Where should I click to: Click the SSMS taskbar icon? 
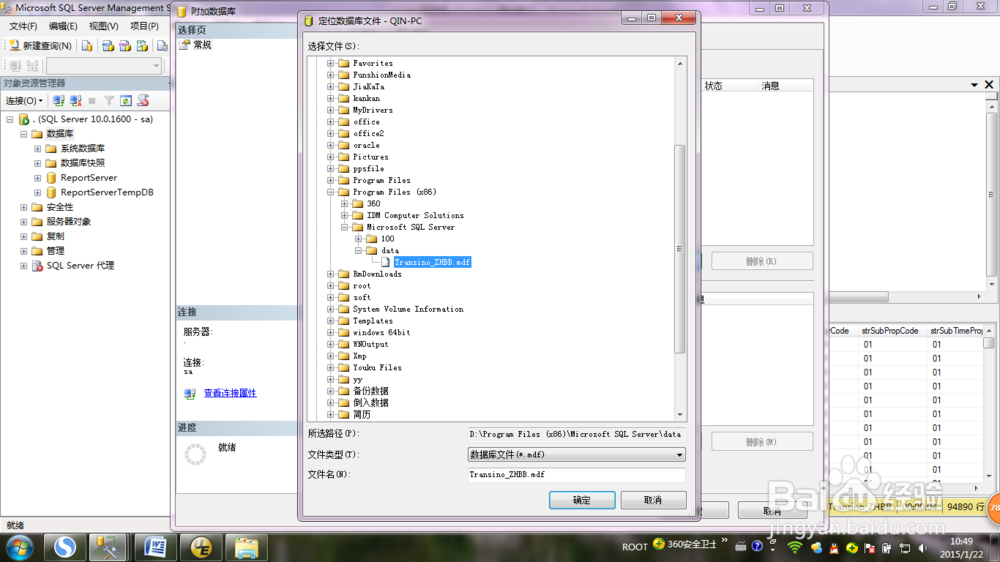(x=107, y=547)
